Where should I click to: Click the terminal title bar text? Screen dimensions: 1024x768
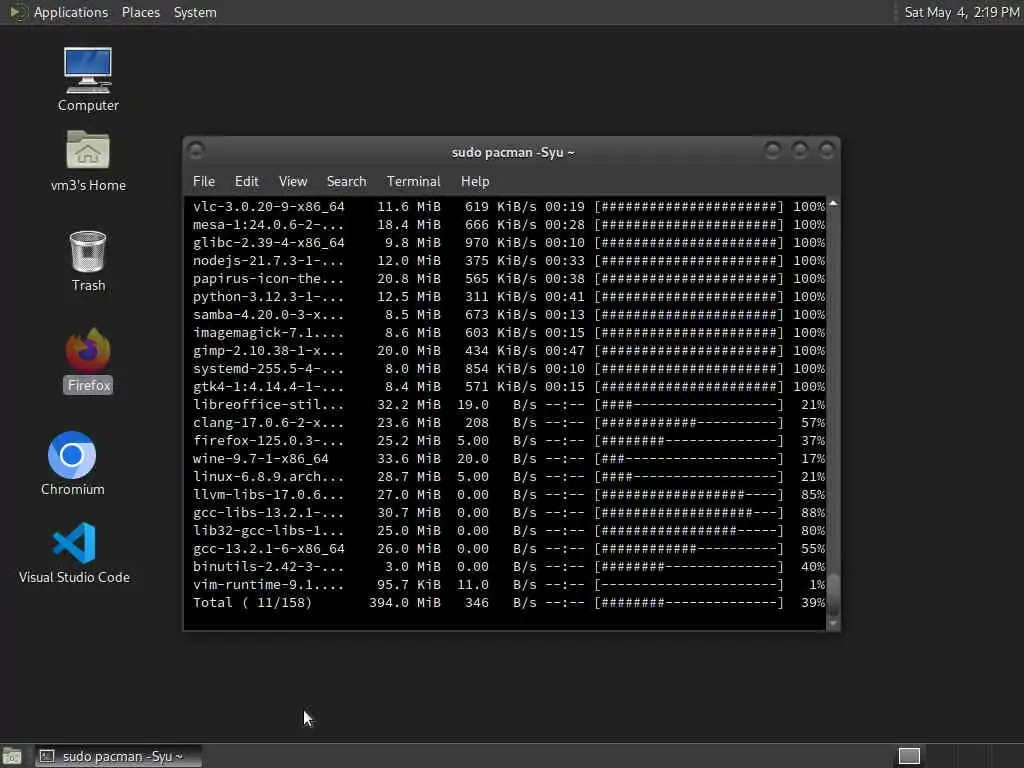[513, 152]
